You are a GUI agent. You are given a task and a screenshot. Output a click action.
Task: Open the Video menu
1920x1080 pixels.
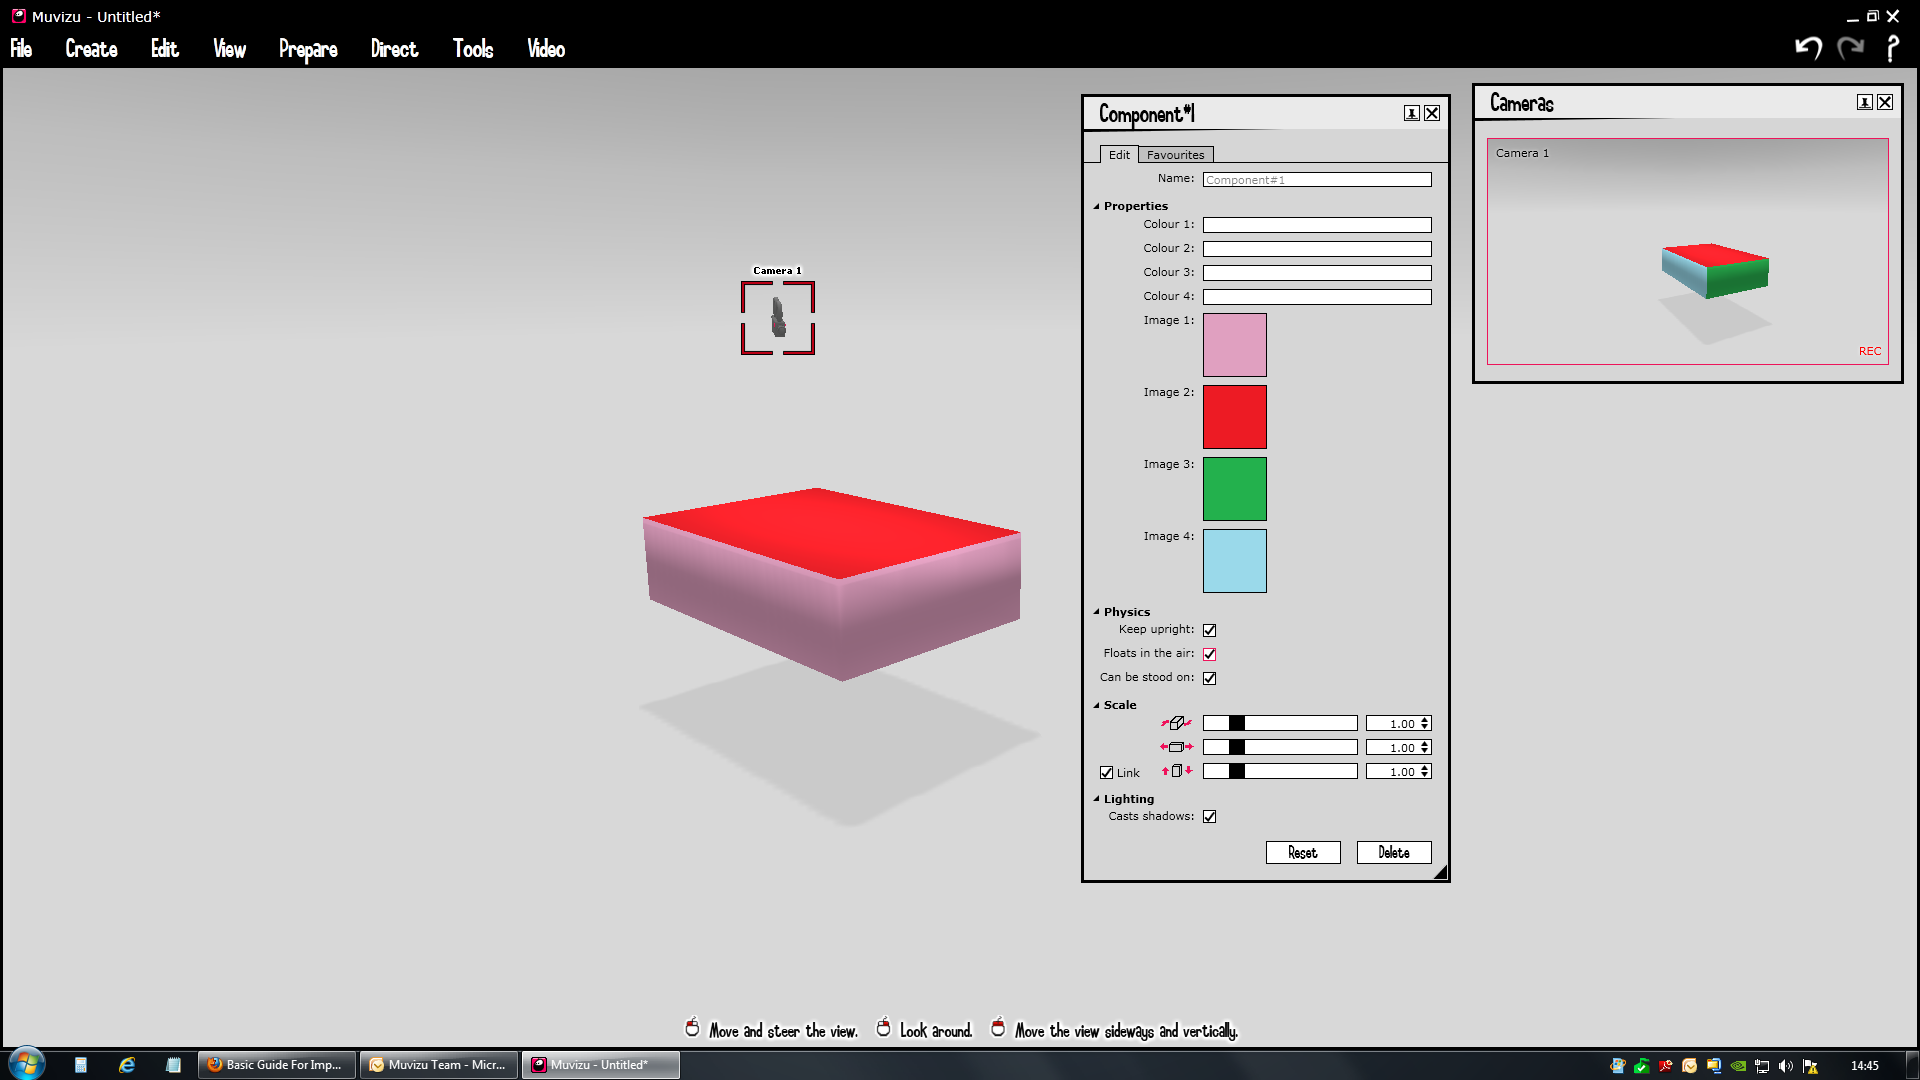coord(546,48)
